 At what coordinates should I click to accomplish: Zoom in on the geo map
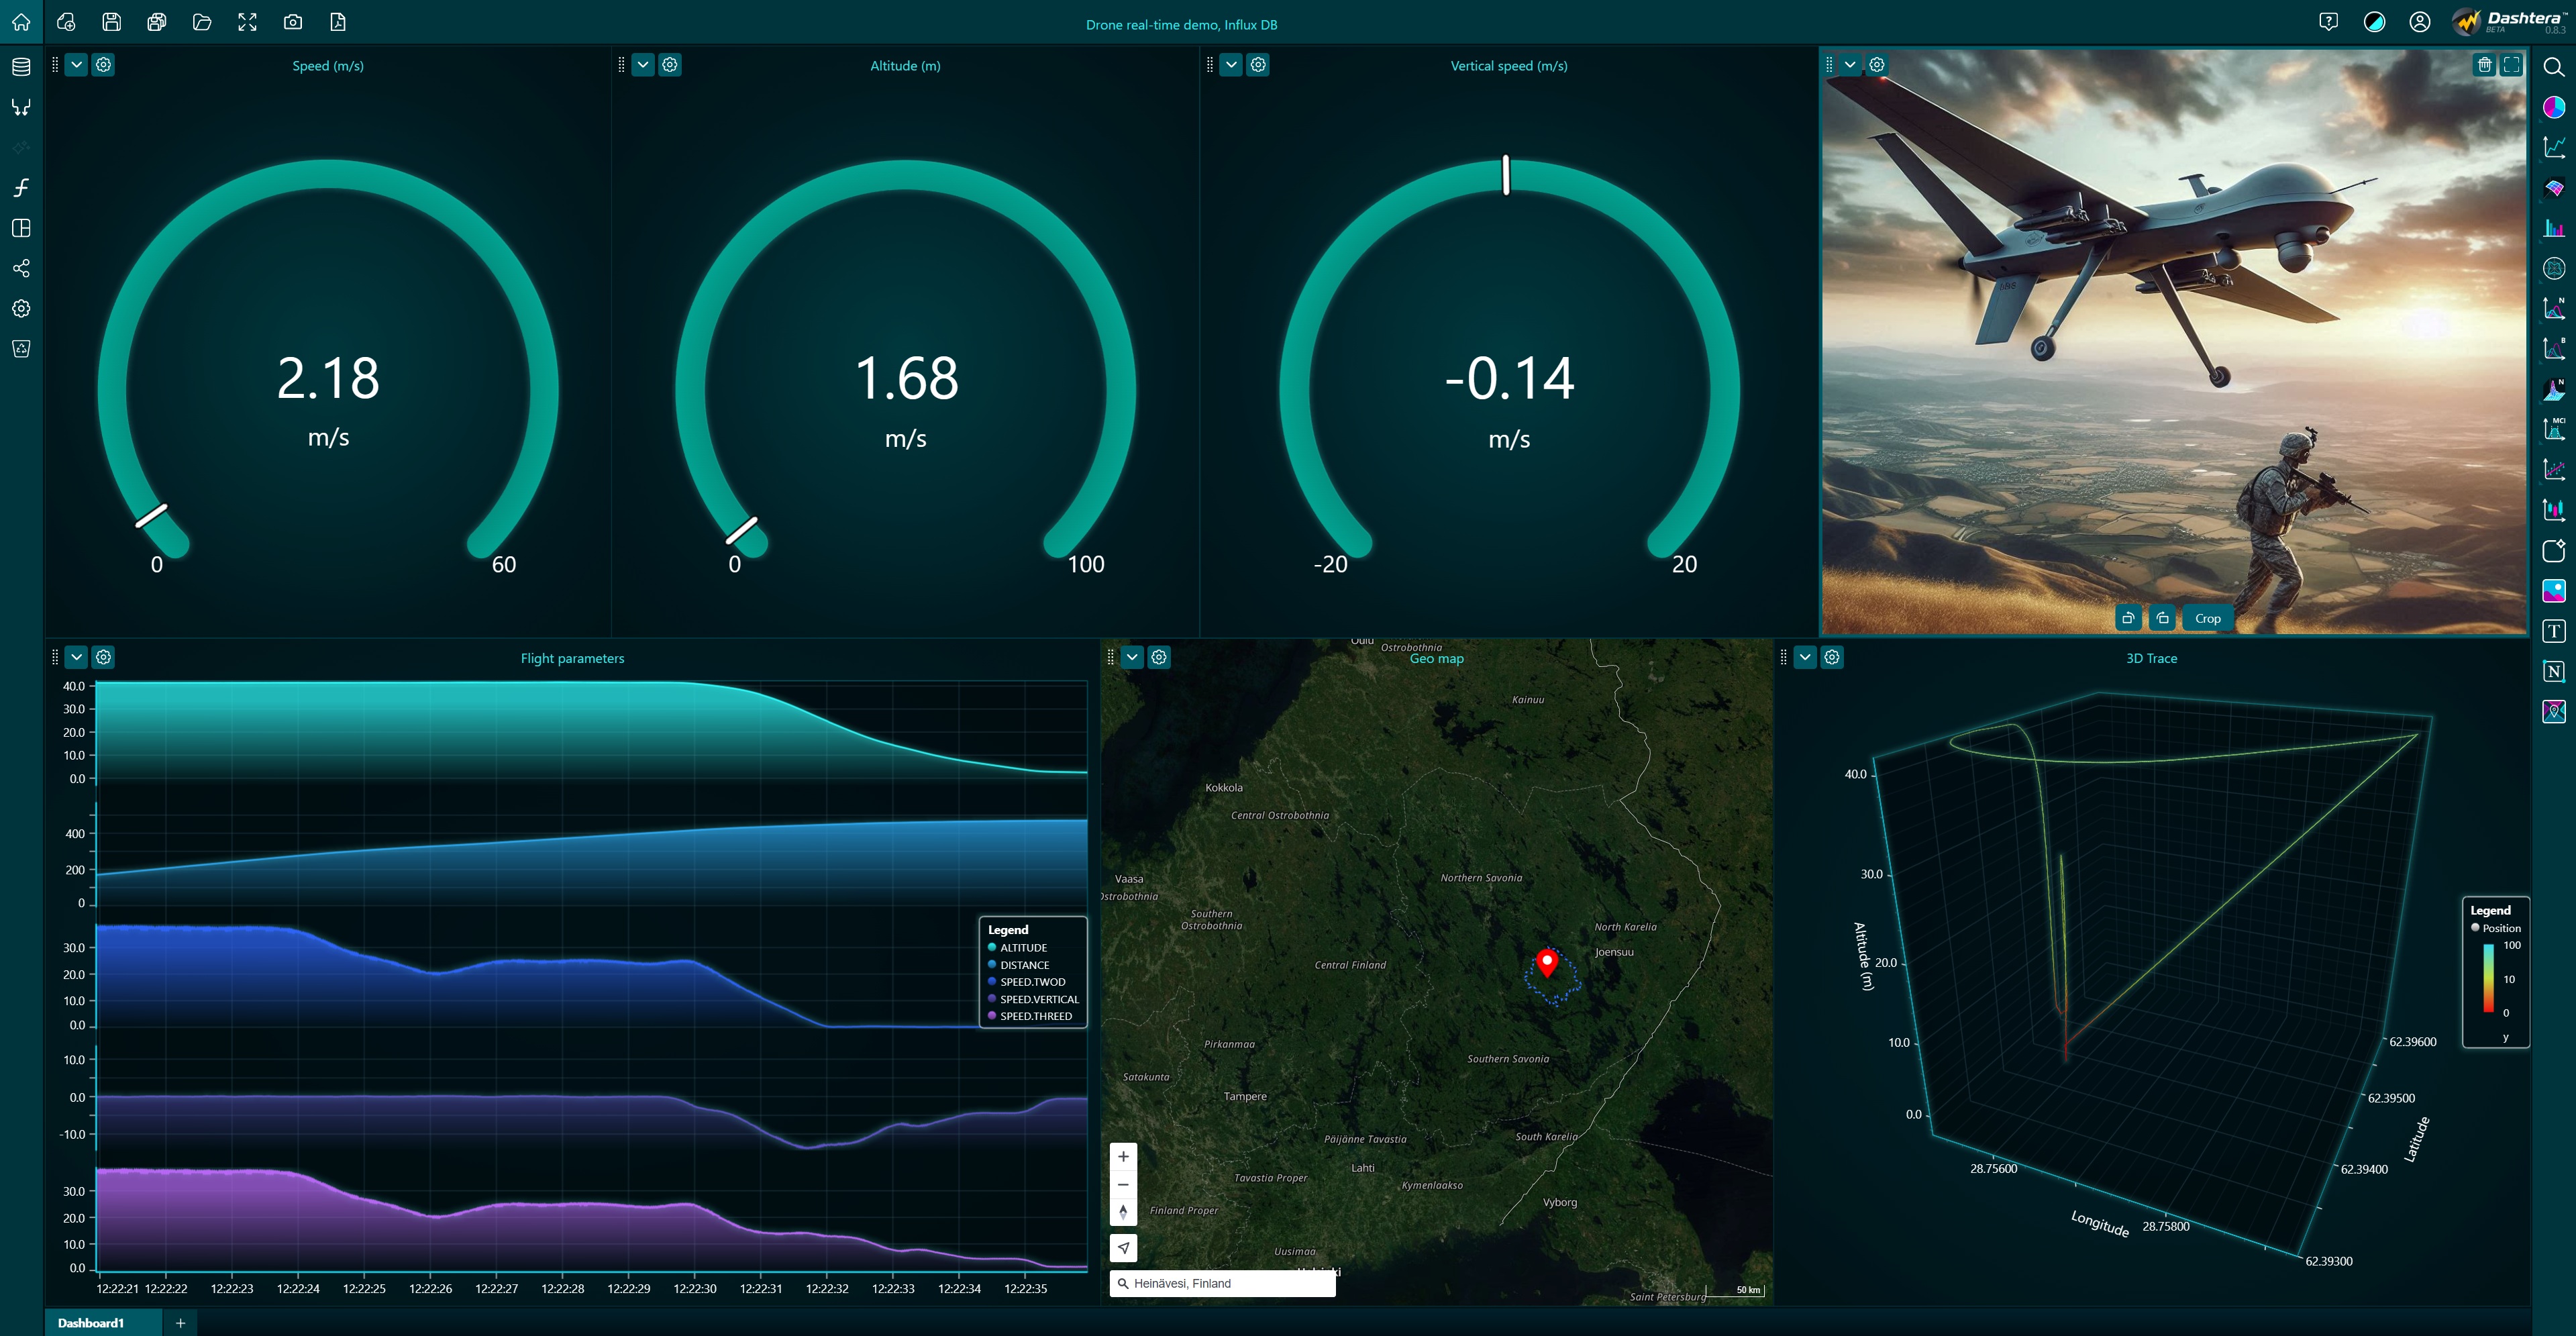1123,1157
